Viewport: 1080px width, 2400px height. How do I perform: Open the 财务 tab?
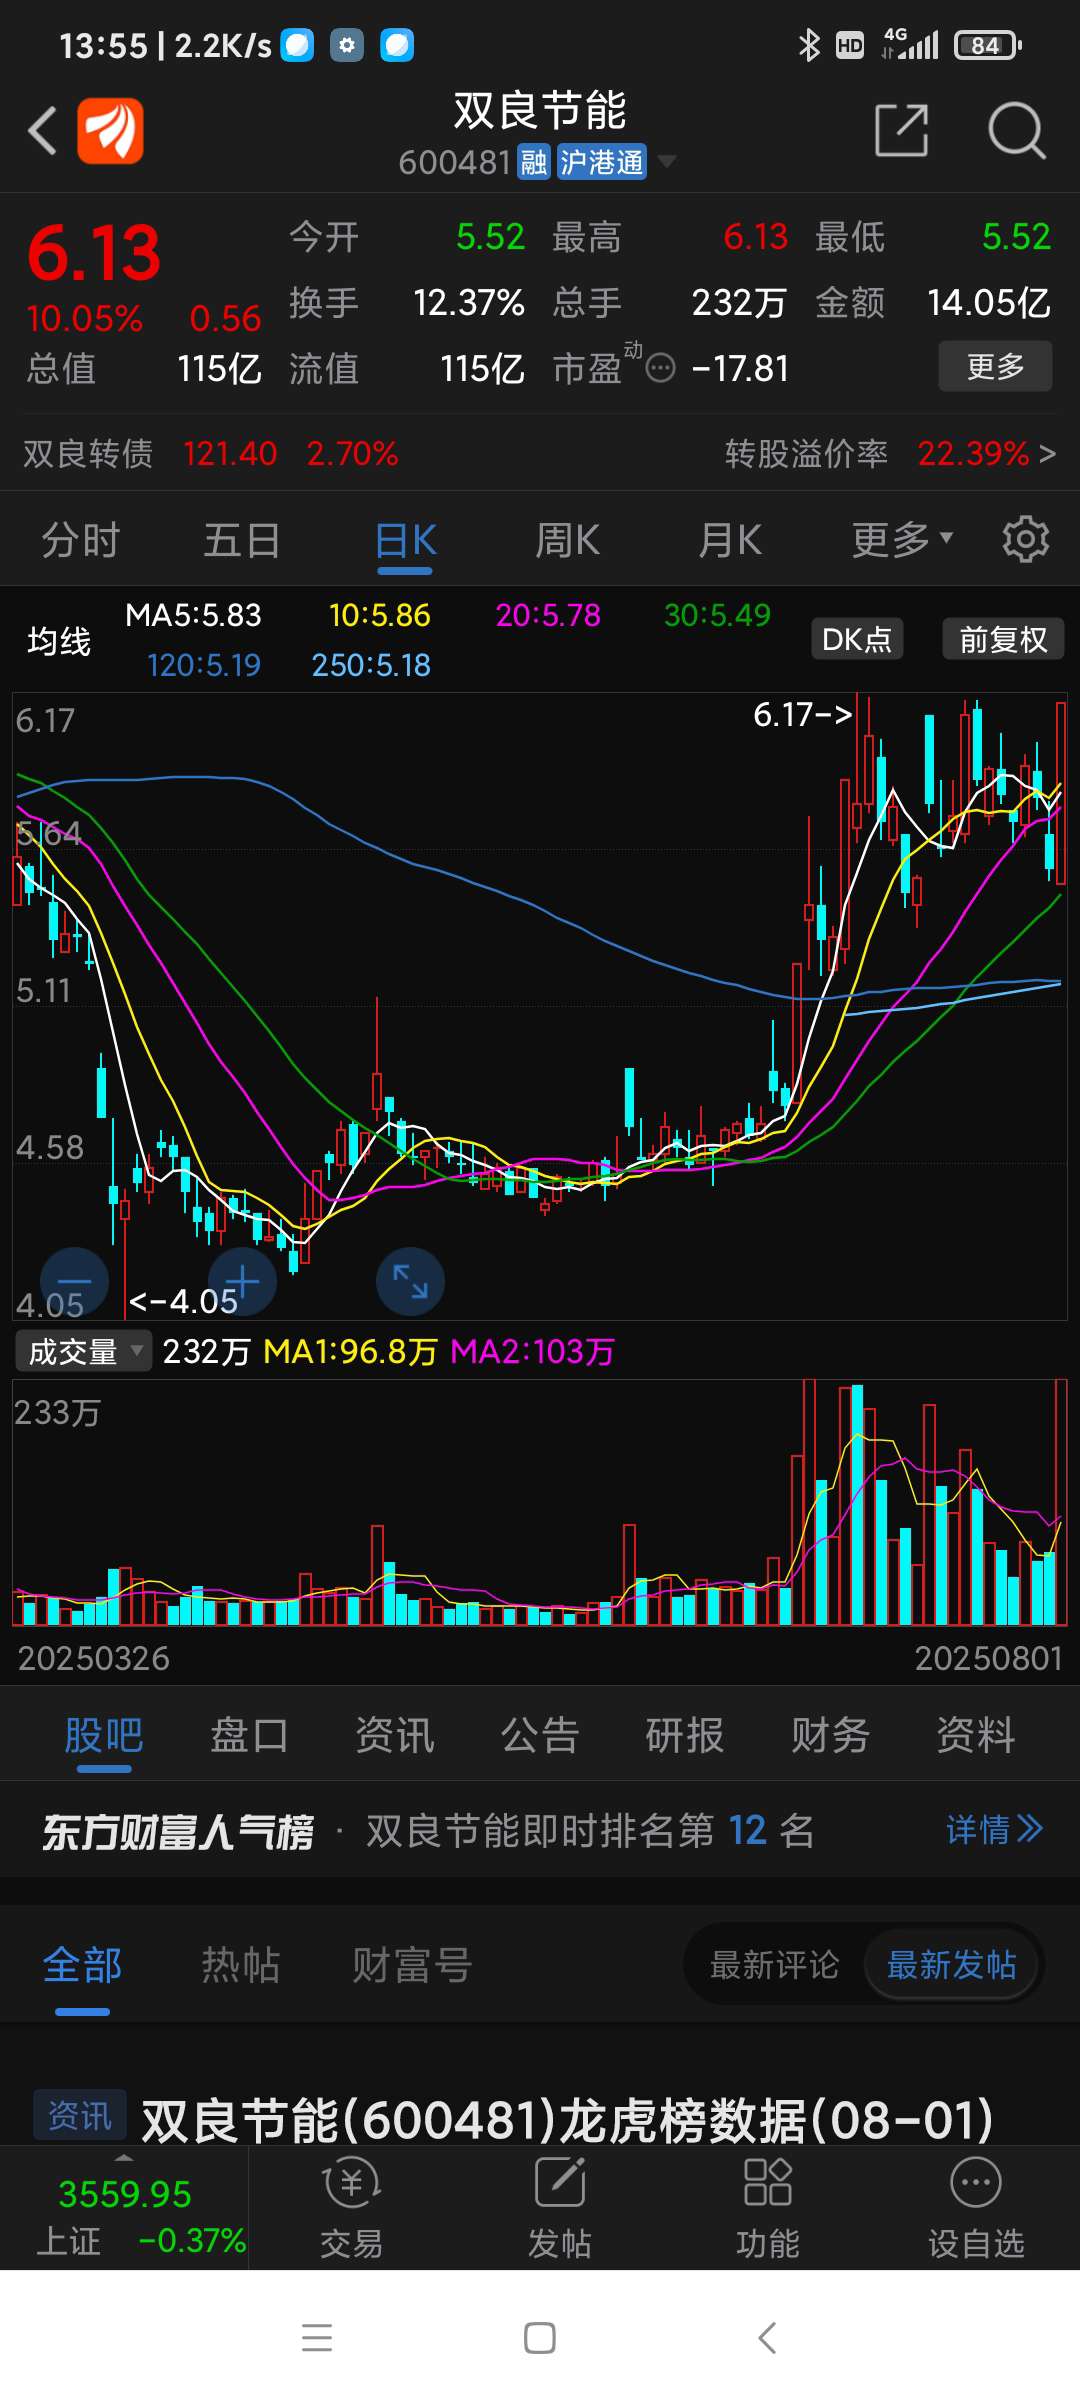830,1735
